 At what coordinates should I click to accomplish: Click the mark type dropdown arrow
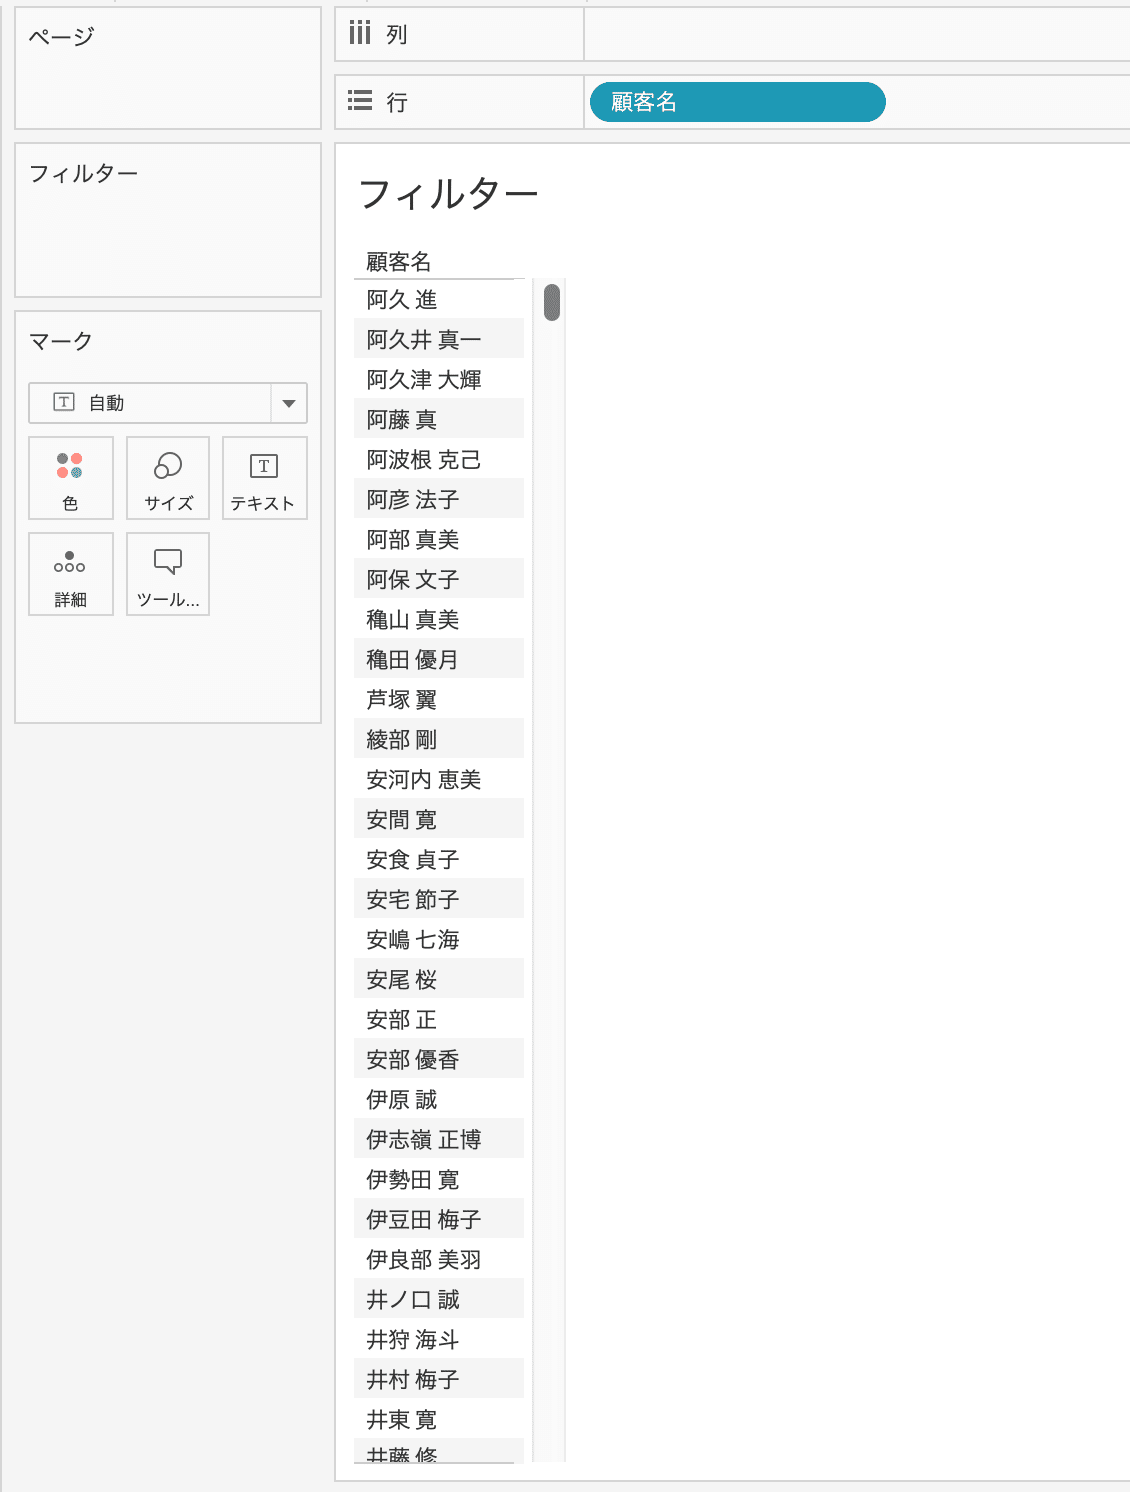pos(289,403)
